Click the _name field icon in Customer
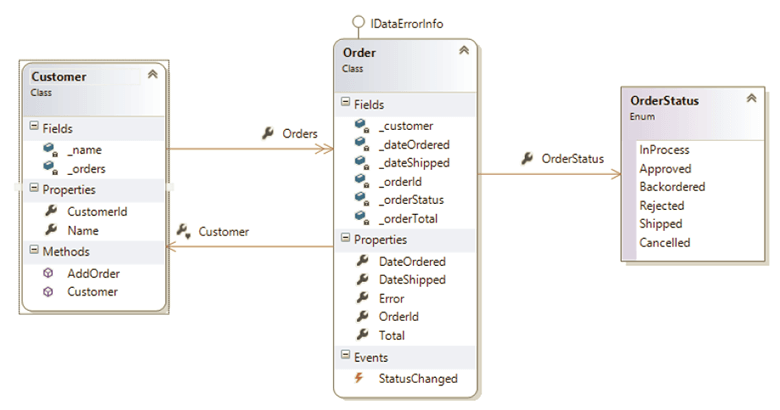 [50, 150]
